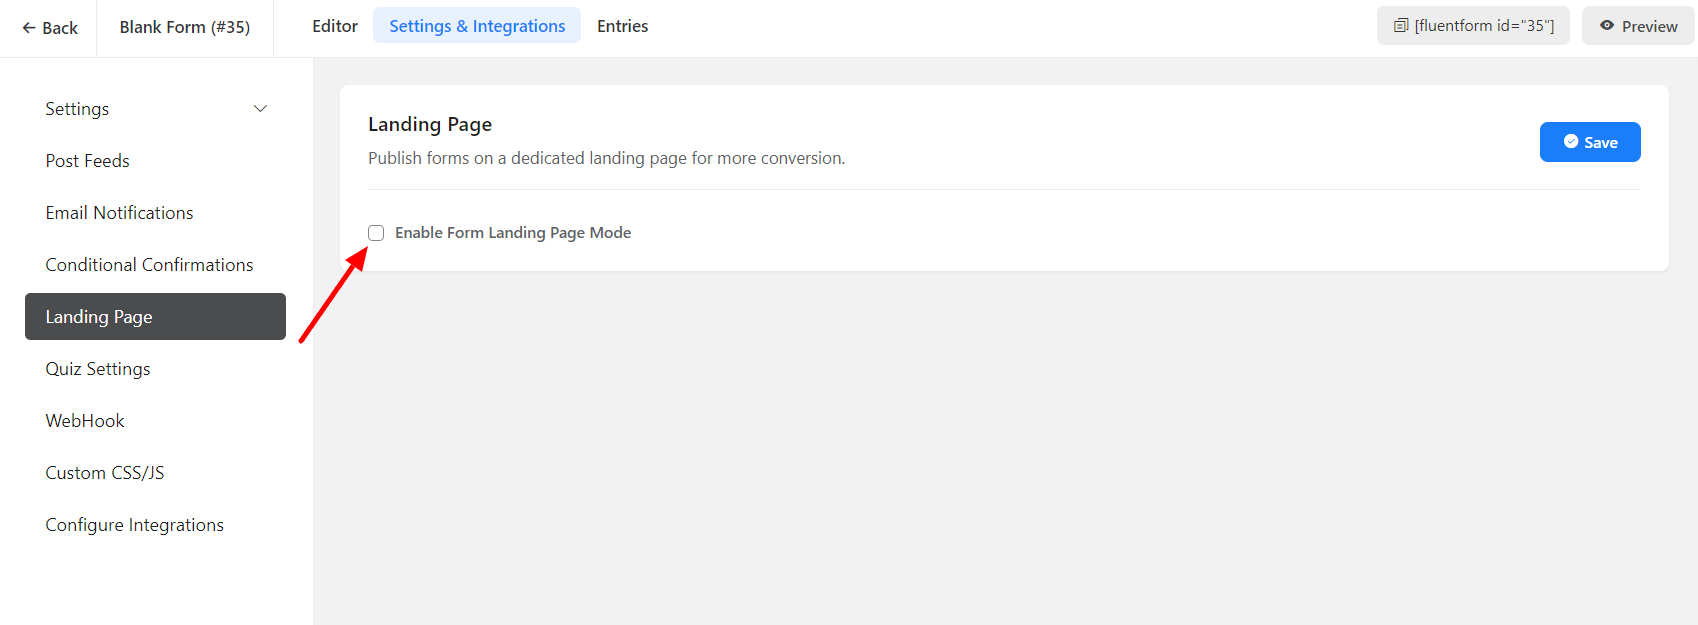The image size is (1698, 625).
Task: Copy the fluentform id="35" shortcode
Action: (x=1483, y=26)
